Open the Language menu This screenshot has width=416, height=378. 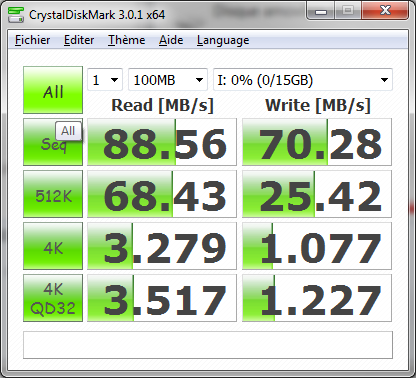223,40
